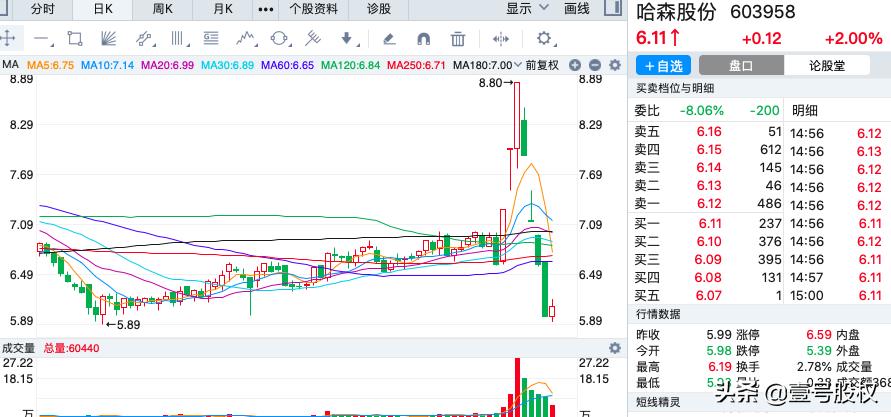Delete drawings with the trash icon
This screenshot has height=417, width=891.
pos(457,39)
